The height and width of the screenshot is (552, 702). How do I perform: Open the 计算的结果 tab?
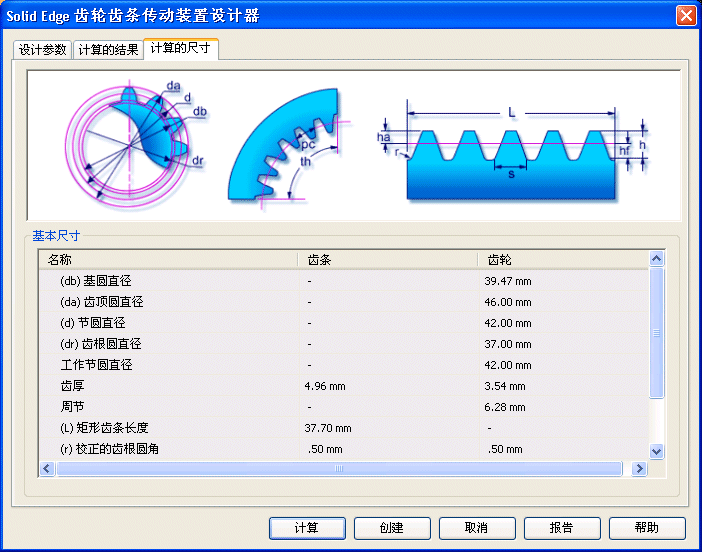pyautogui.click(x=108, y=50)
